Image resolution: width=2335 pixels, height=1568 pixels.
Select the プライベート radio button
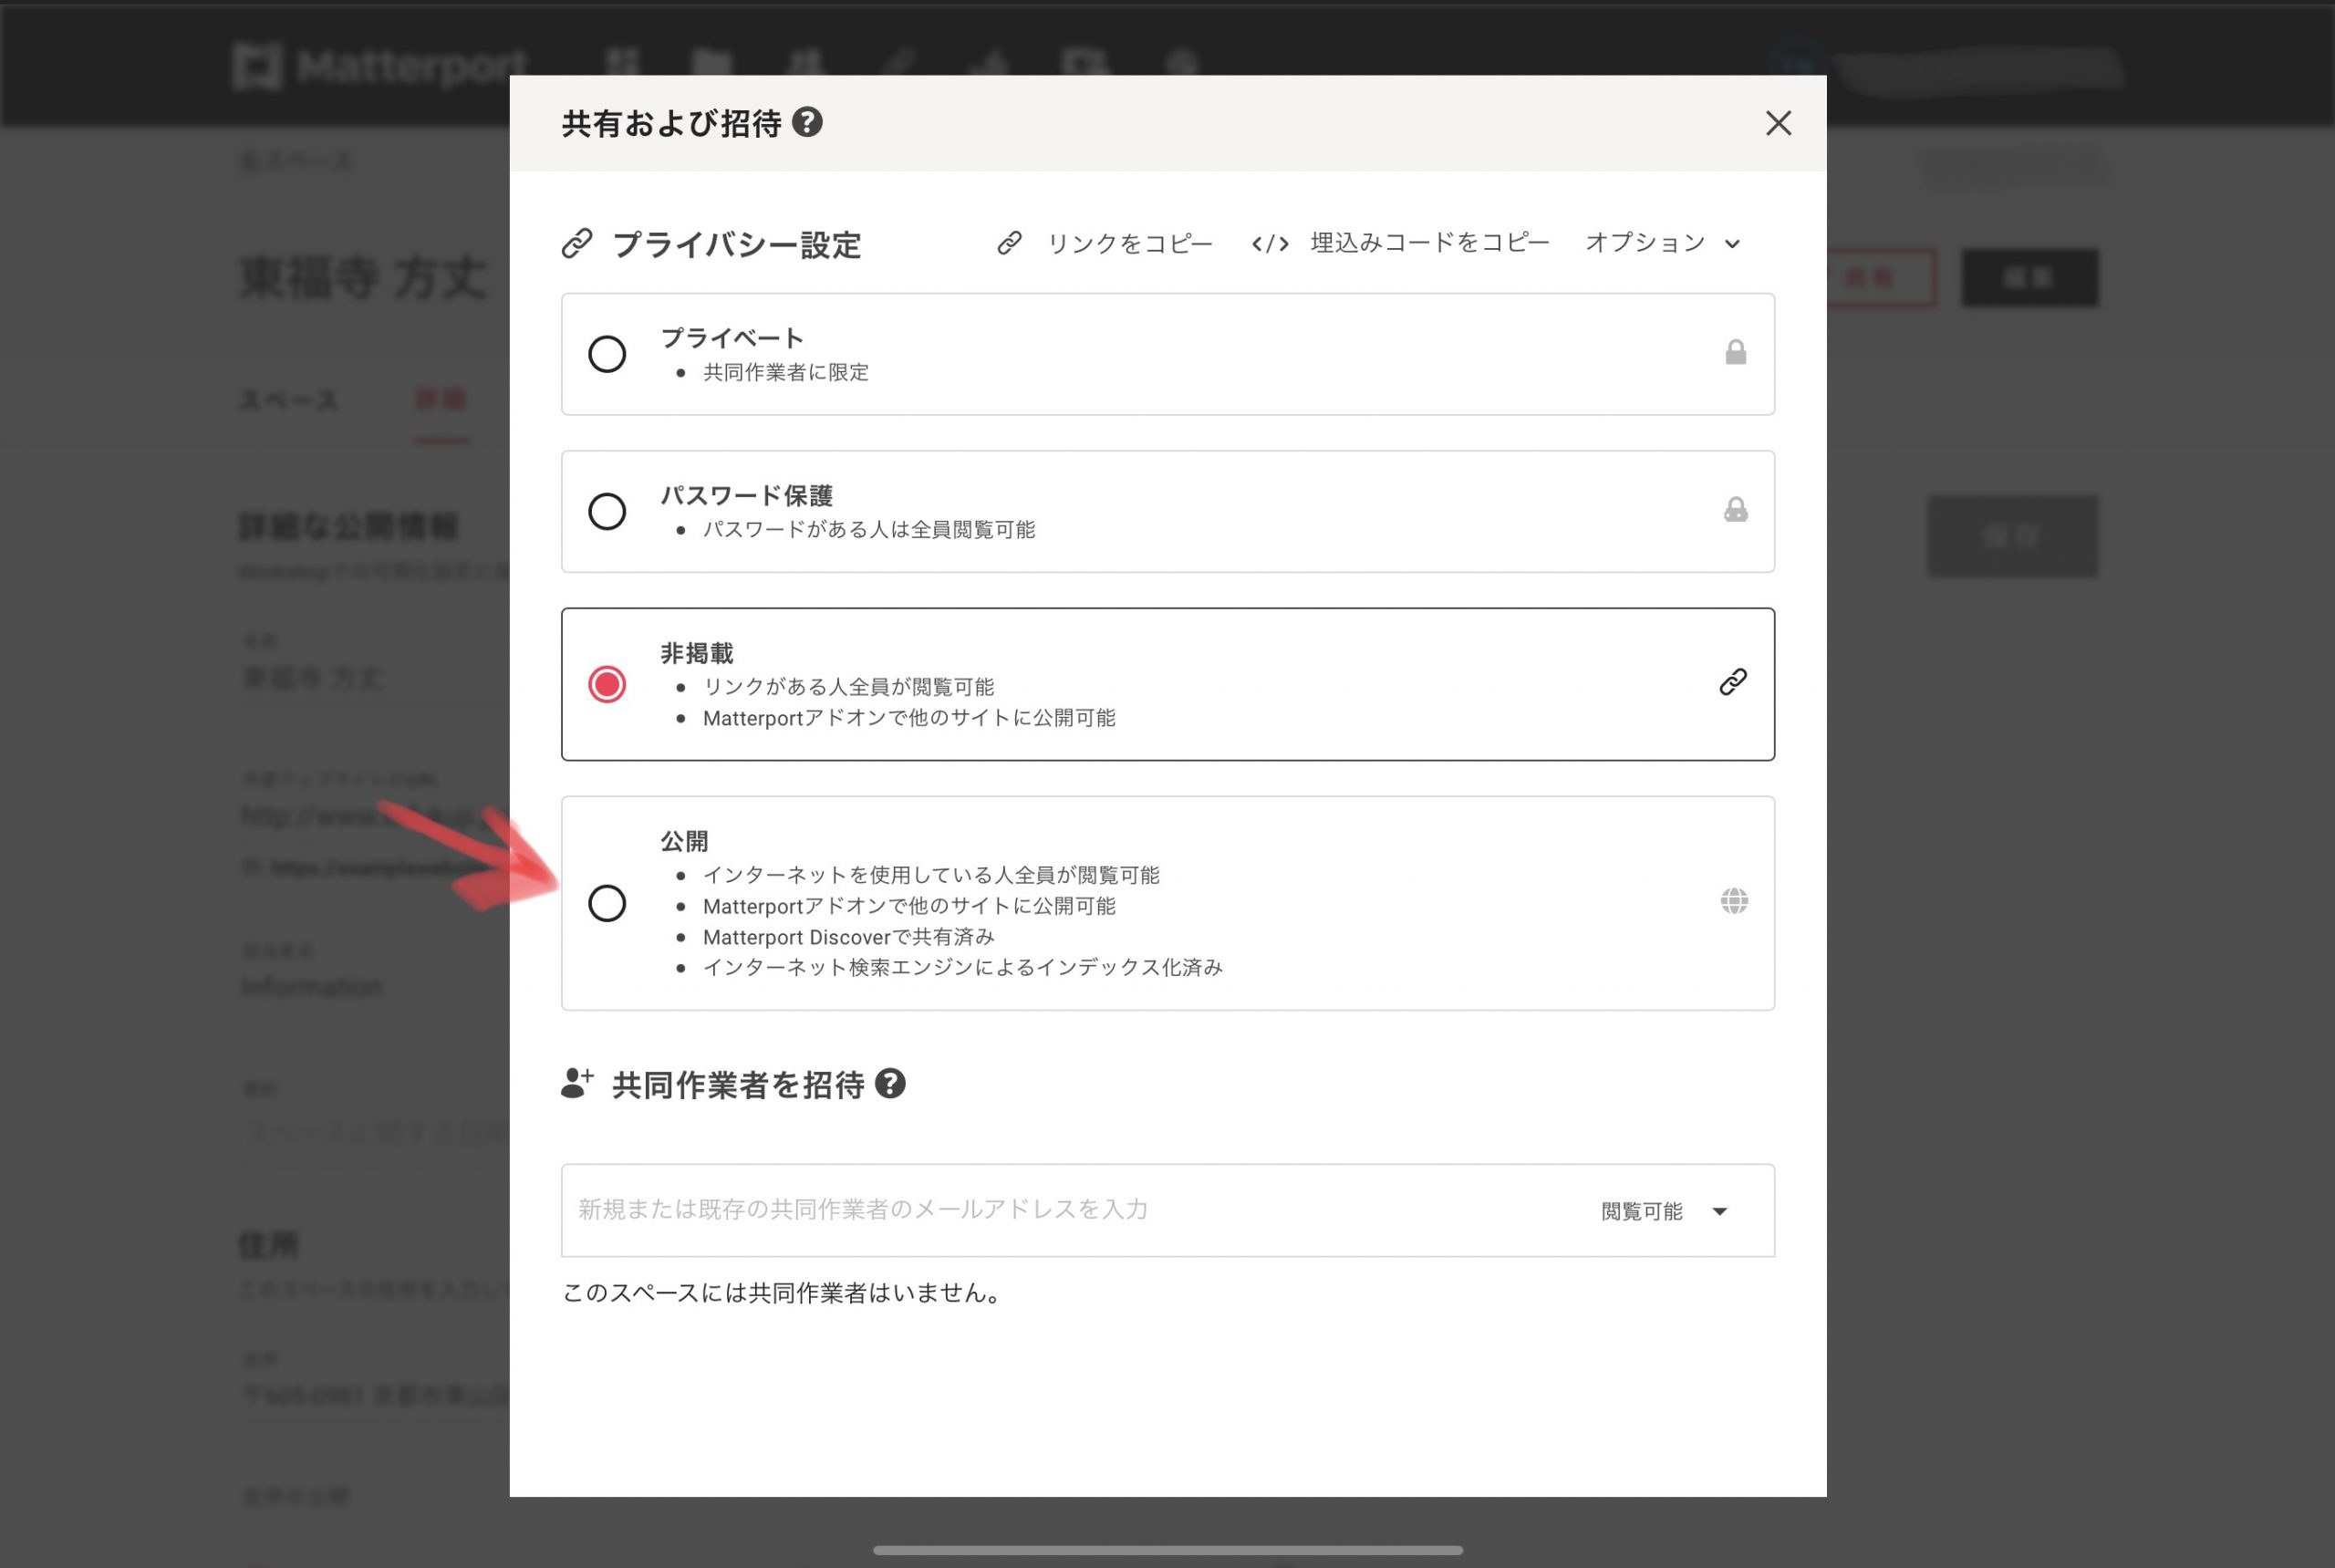(607, 354)
